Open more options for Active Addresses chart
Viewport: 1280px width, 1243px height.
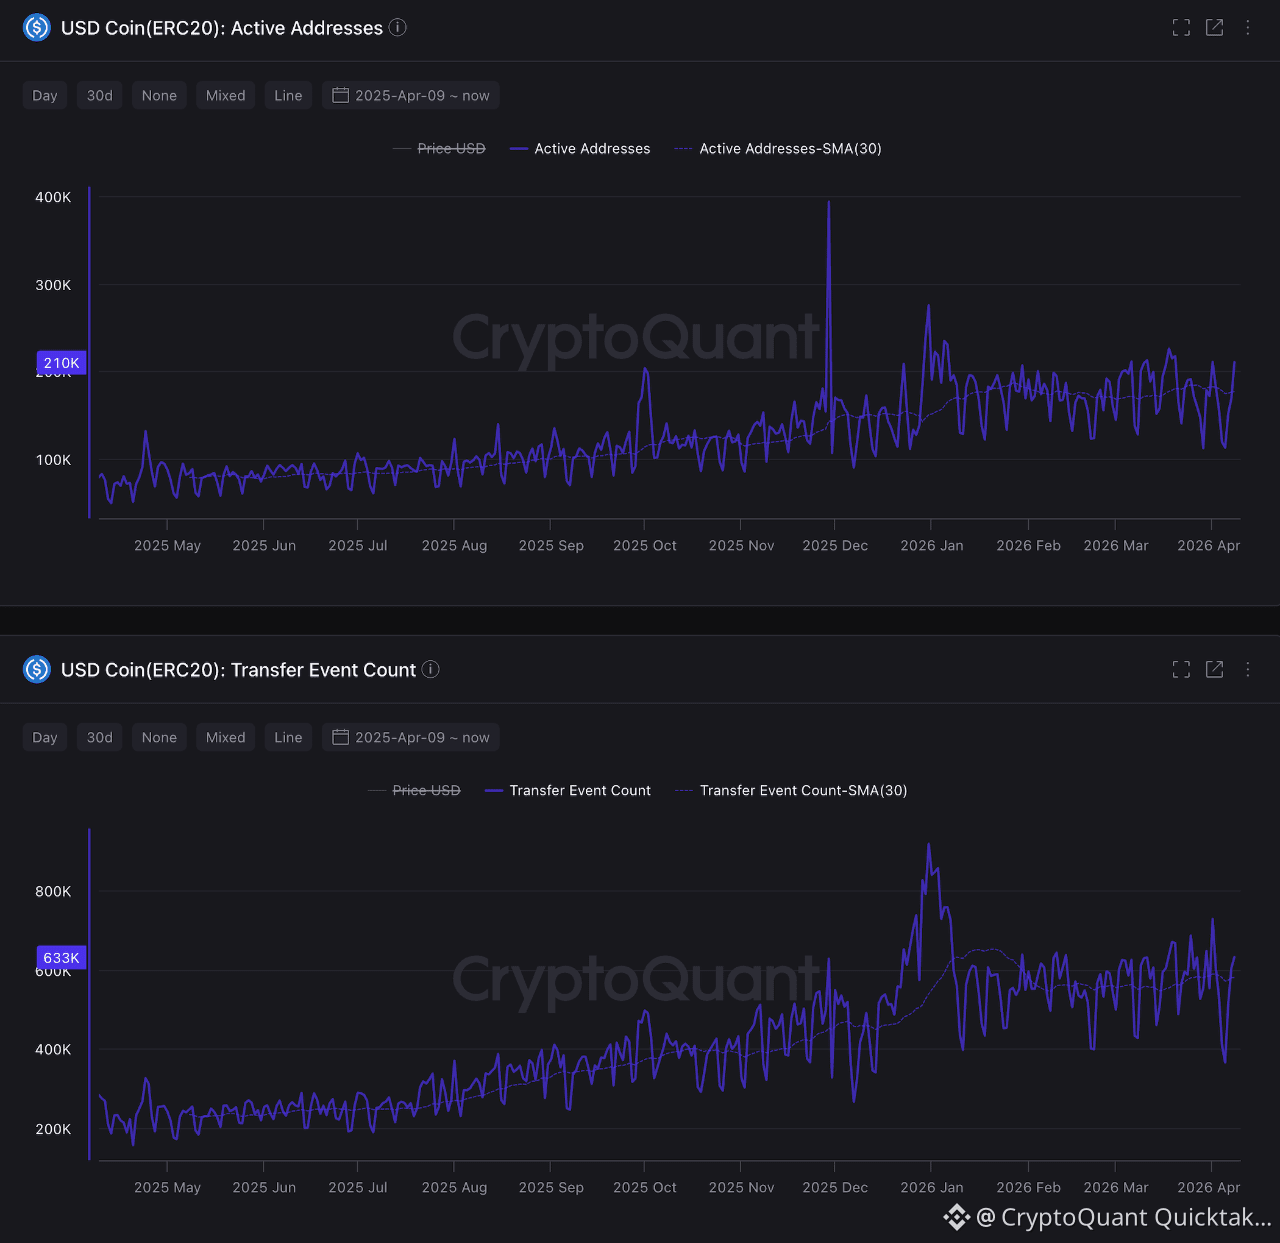(x=1247, y=28)
